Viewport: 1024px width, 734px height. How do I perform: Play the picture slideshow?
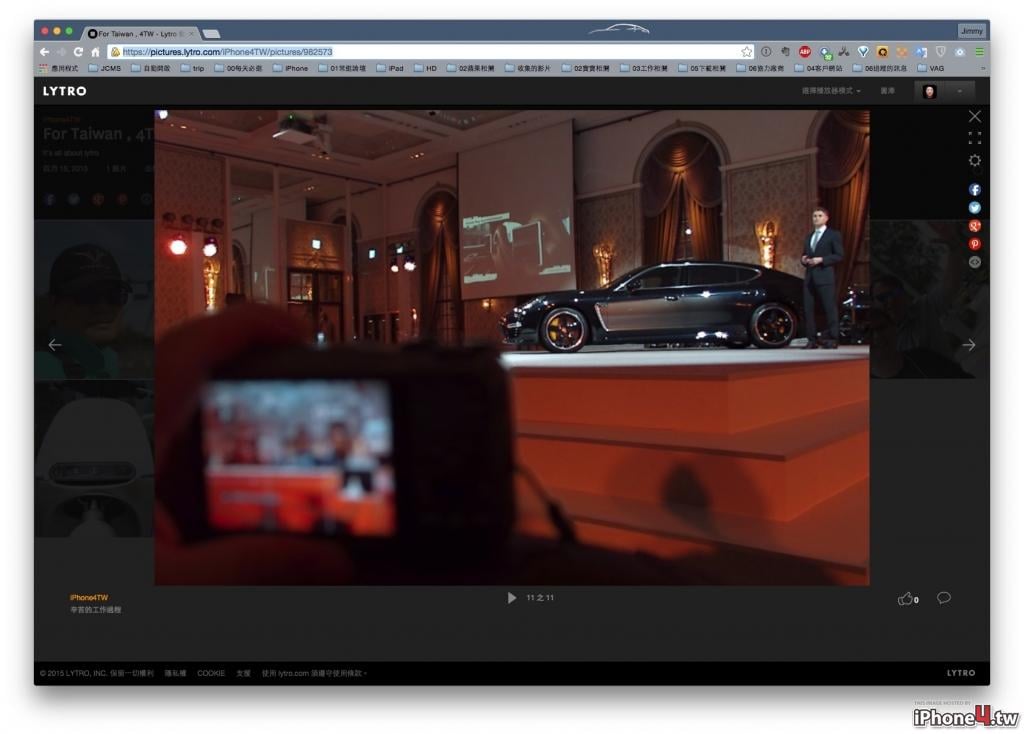point(511,598)
